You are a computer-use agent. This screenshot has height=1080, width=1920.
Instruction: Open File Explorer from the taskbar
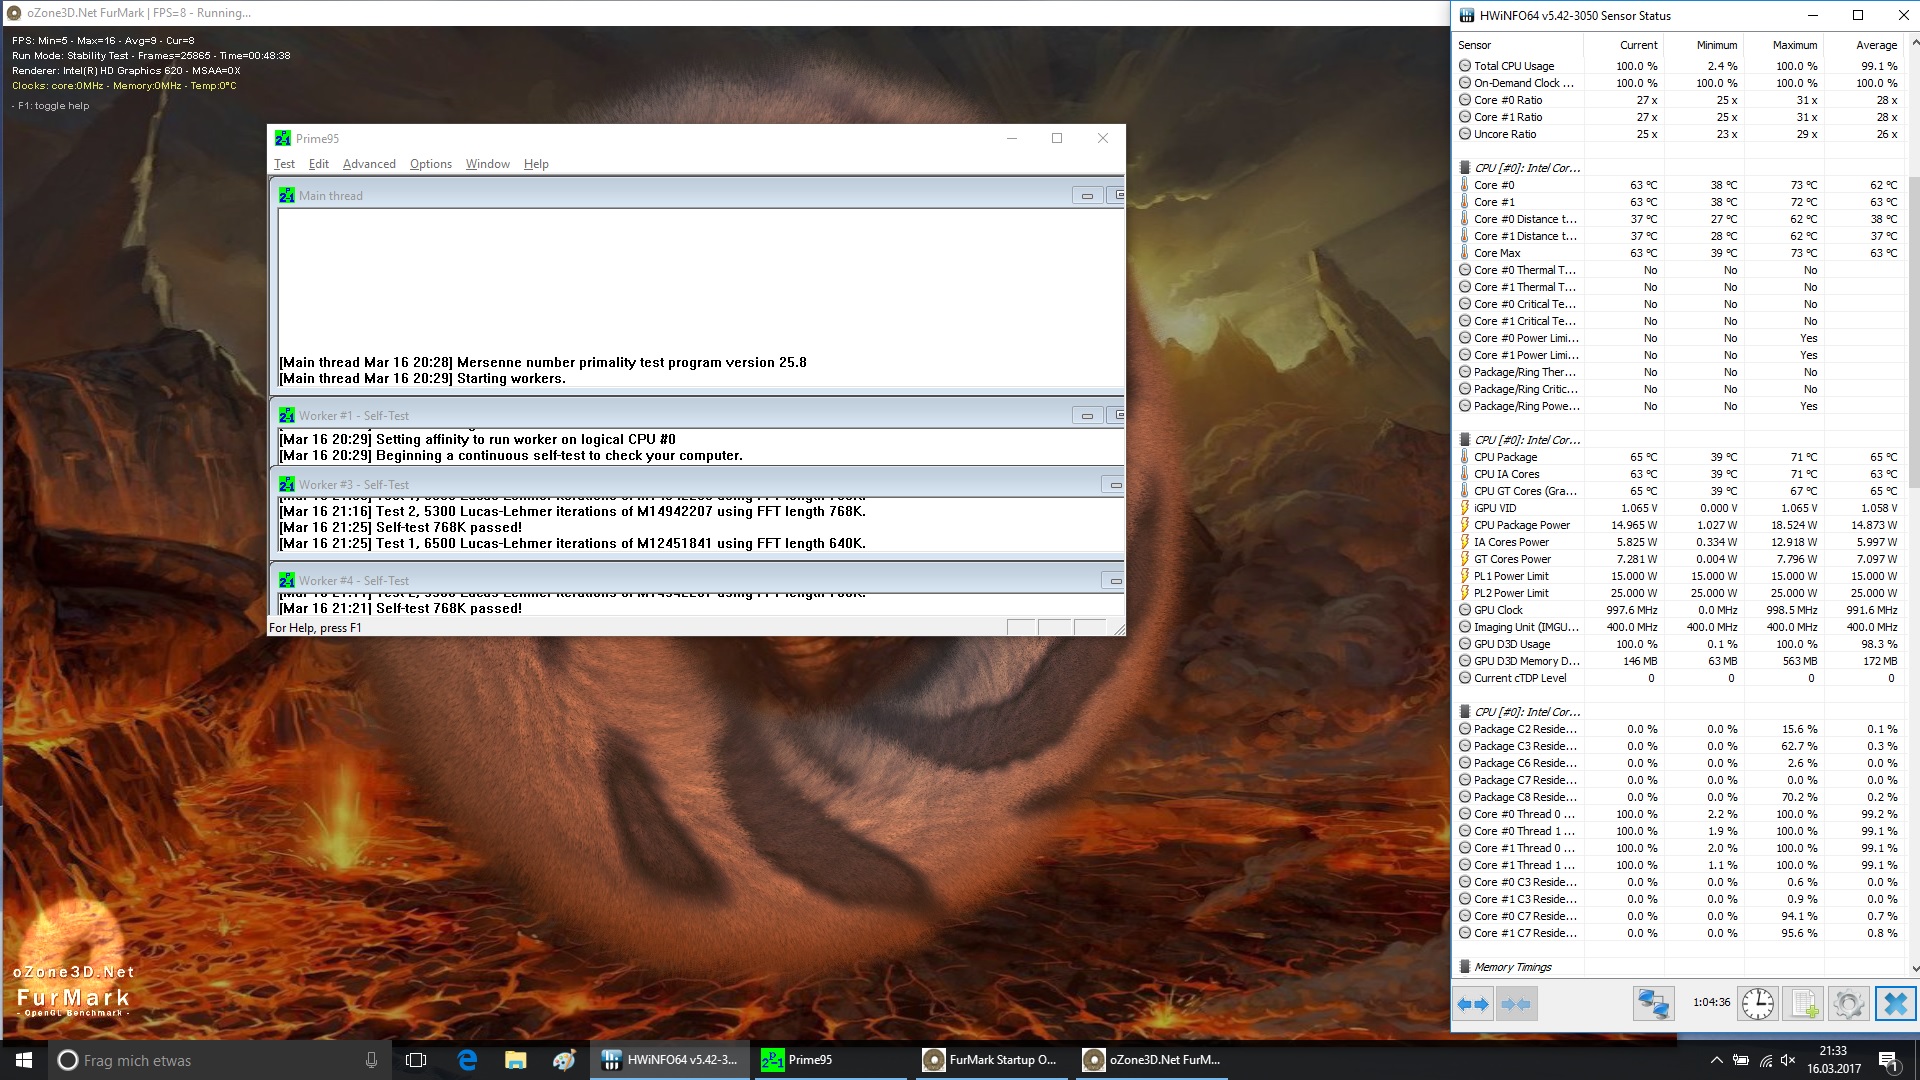pyautogui.click(x=515, y=1060)
